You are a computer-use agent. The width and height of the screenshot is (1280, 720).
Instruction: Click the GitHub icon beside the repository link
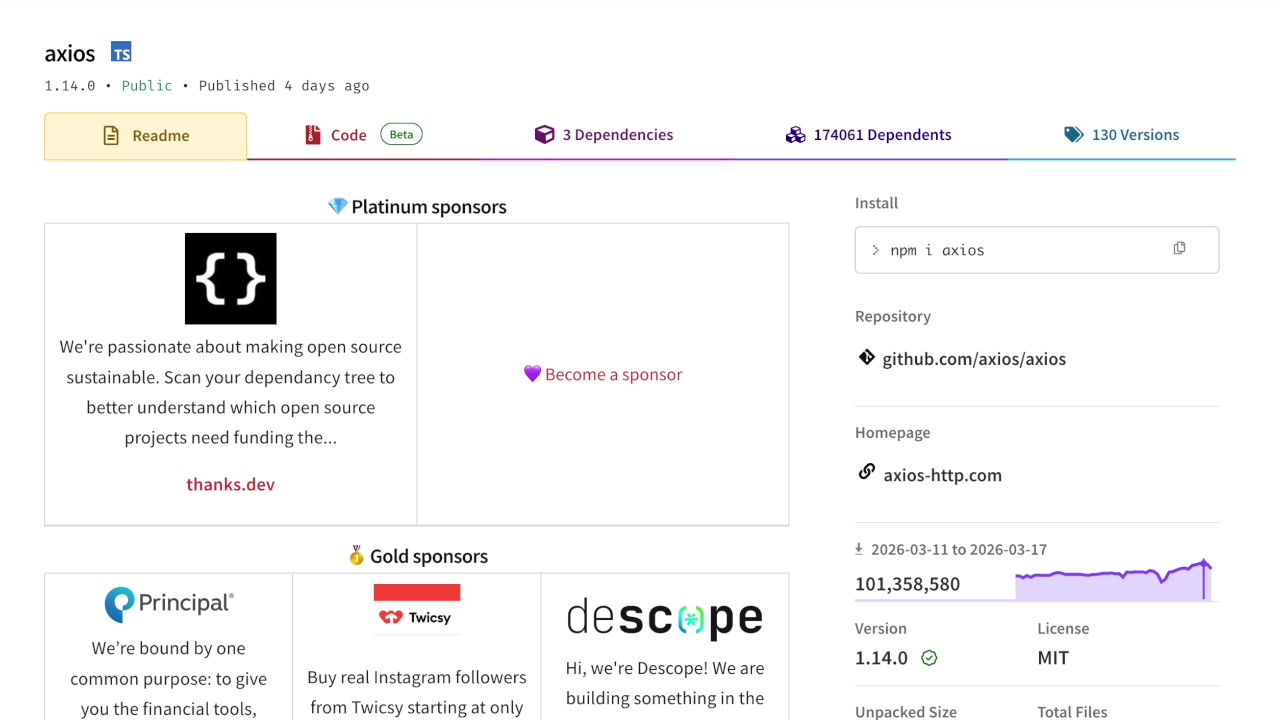(866, 357)
